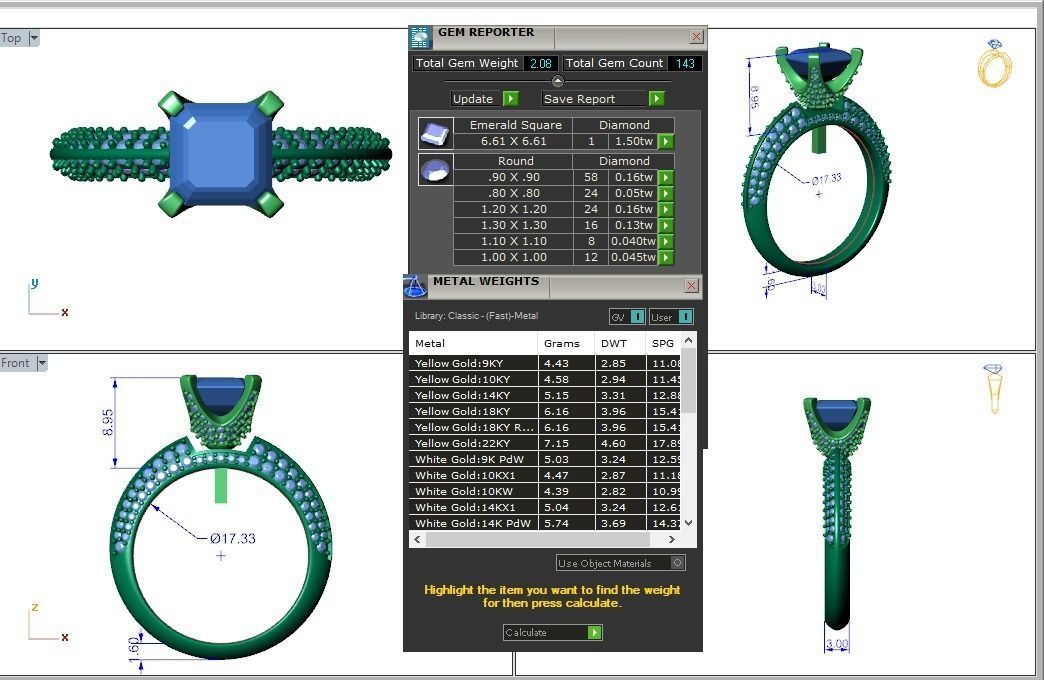Click the Round gem shape icon

pos(435,169)
